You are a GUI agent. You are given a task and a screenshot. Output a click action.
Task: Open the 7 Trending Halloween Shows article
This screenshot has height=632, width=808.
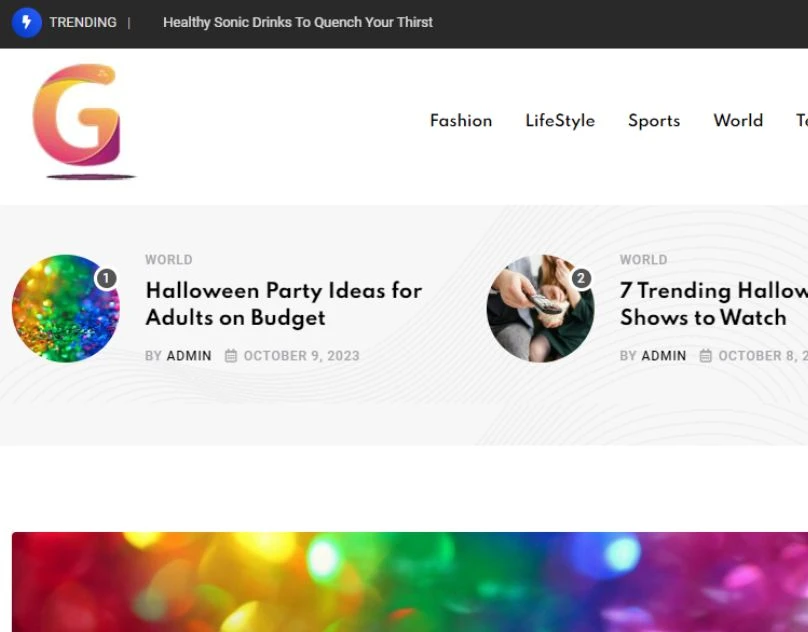point(712,304)
